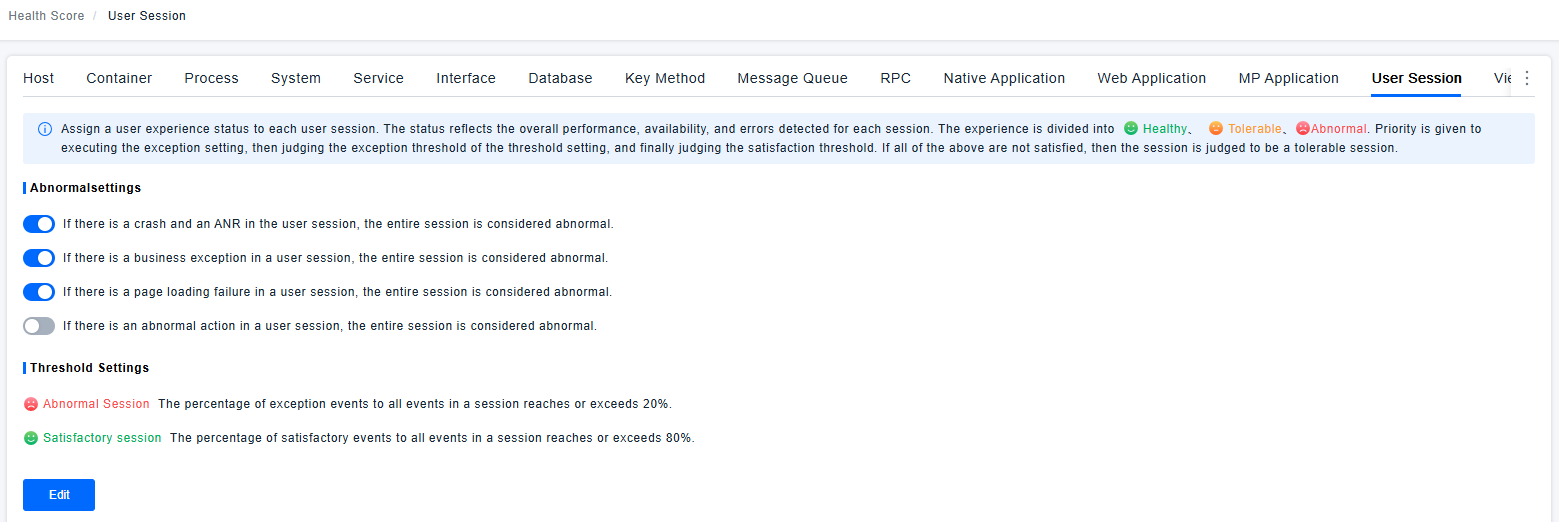Open the Key Method tab

click(665, 78)
